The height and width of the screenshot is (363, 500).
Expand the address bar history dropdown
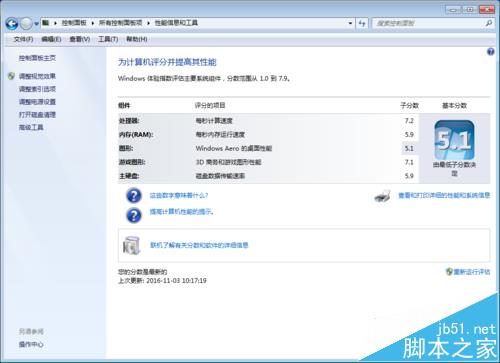[x=350, y=23]
